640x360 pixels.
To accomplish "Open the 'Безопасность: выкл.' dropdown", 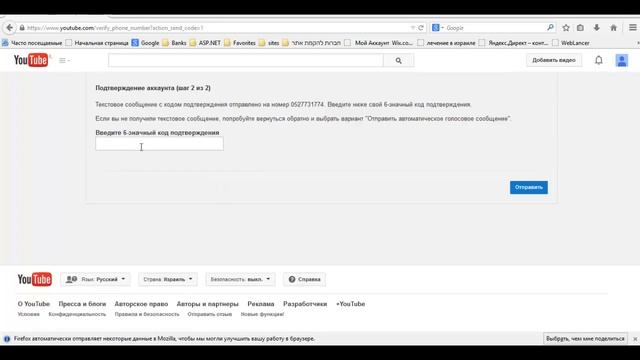I will click(x=240, y=279).
